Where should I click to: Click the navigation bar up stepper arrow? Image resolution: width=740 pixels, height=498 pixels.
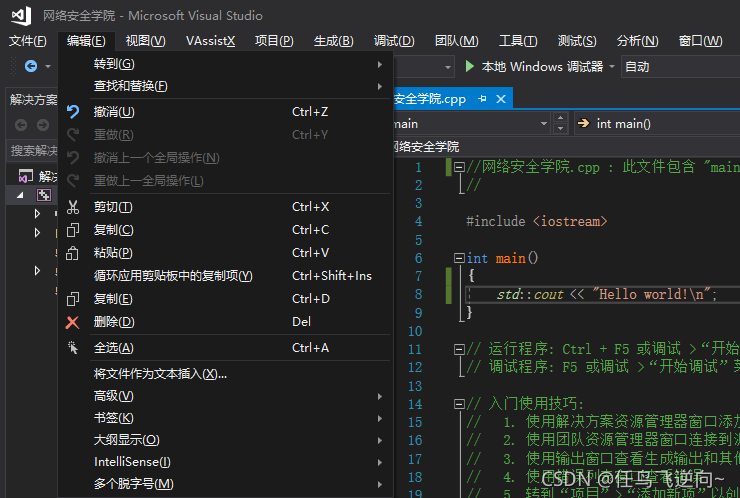pos(560,118)
